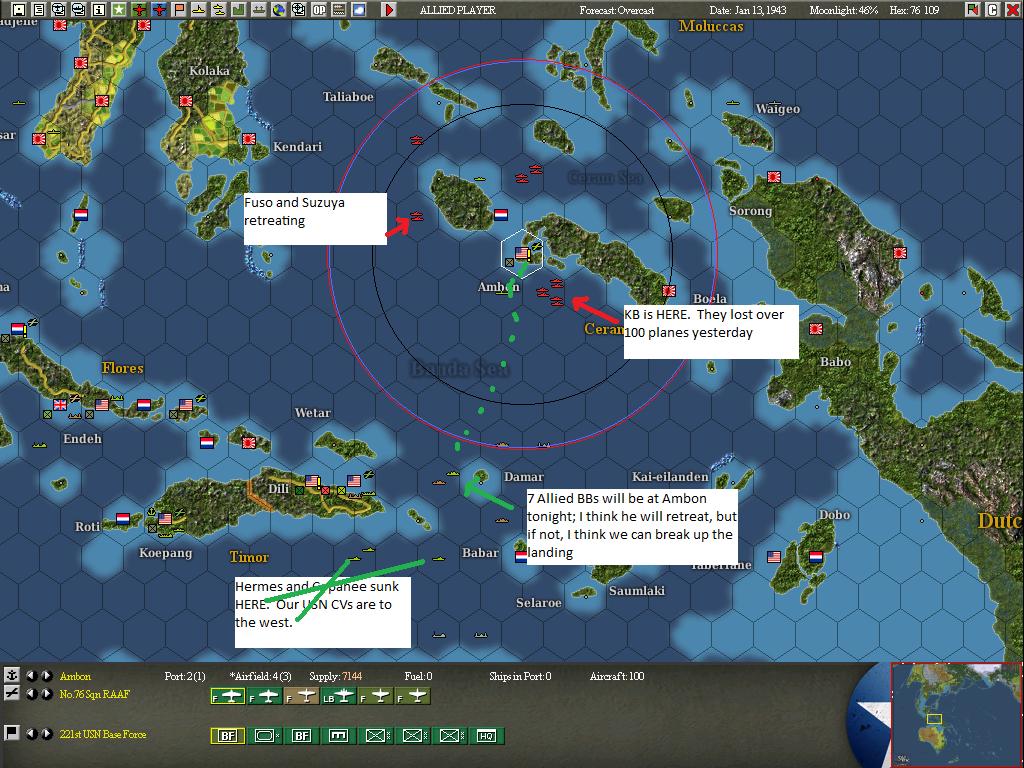
Task: Open the Ambon base name link
Action: tap(75, 677)
